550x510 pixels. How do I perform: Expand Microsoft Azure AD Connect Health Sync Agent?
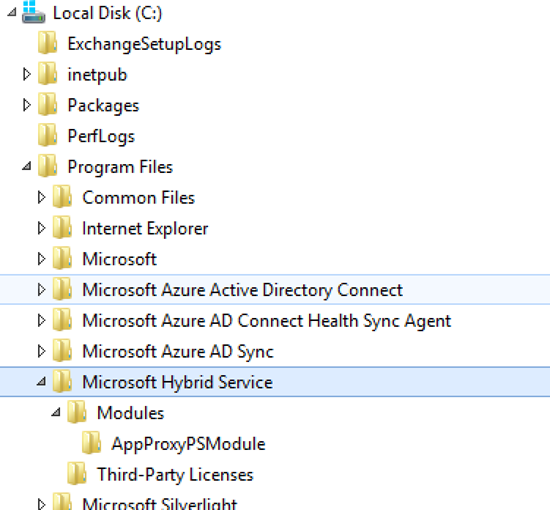[41, 320]
